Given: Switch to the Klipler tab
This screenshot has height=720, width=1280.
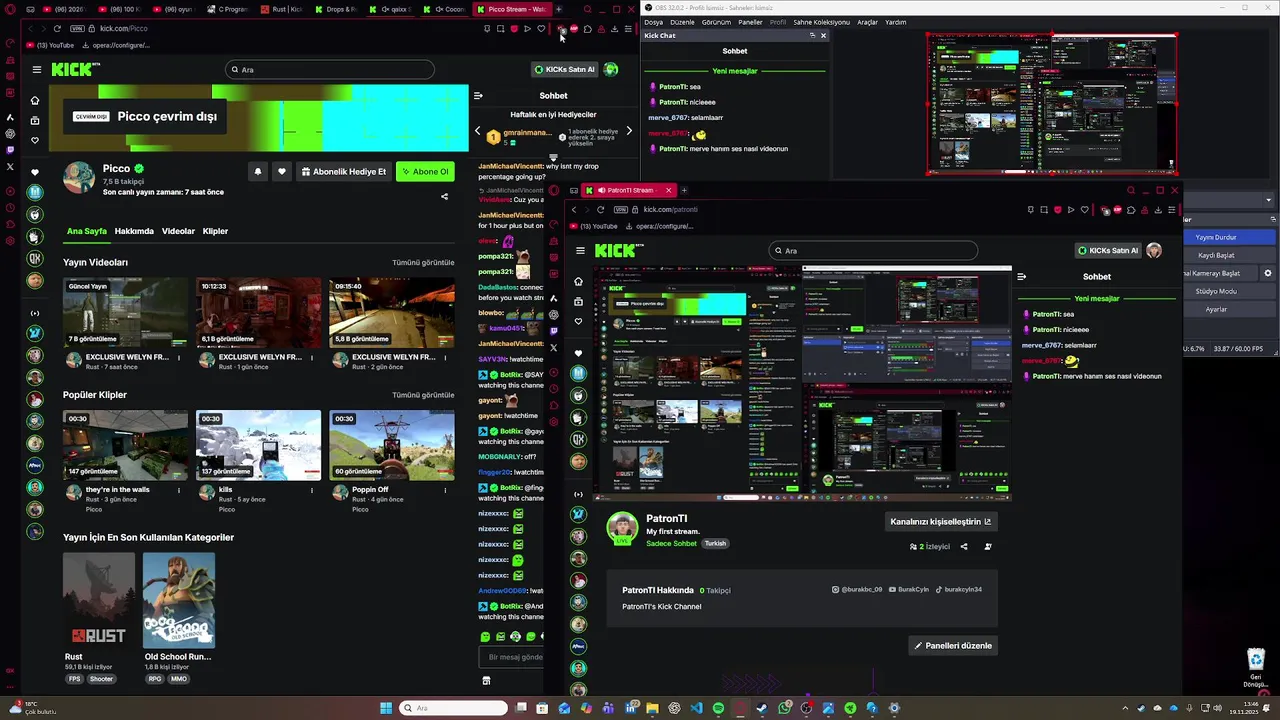Looking at the screenshot, I should [x=215, y=231].
